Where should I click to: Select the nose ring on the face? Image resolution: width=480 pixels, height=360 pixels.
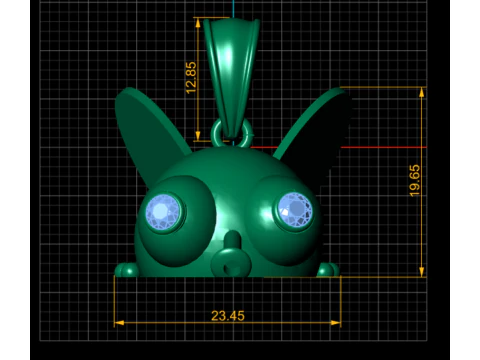click(x=231, y=262)
